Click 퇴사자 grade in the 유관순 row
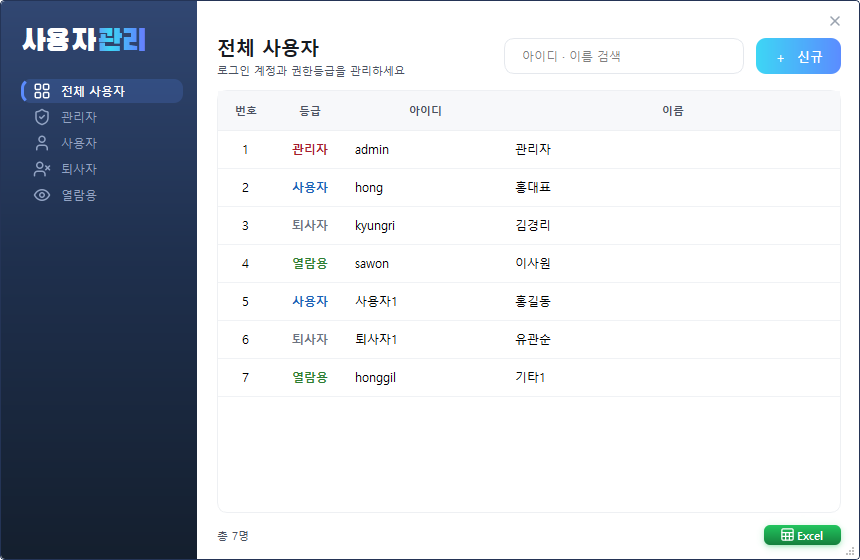Screen dimensions: 860x560 310,340
